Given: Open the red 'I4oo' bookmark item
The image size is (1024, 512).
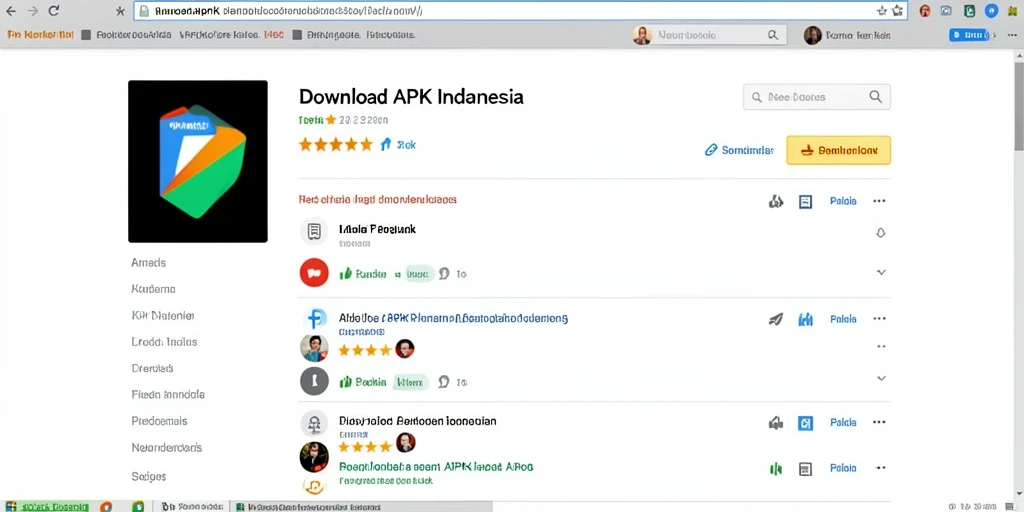Looking at the screenshot, I should [274, 35].
